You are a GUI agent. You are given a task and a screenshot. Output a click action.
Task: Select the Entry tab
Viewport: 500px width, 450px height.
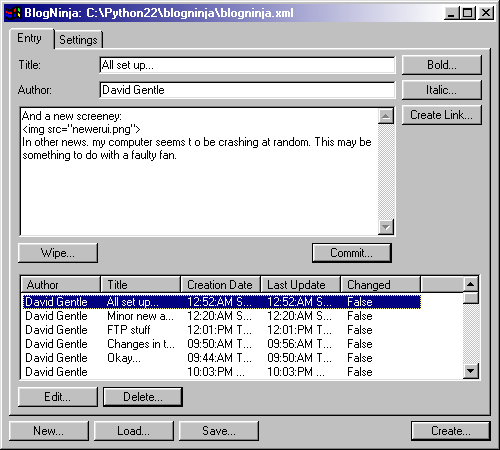click(30, 38)
